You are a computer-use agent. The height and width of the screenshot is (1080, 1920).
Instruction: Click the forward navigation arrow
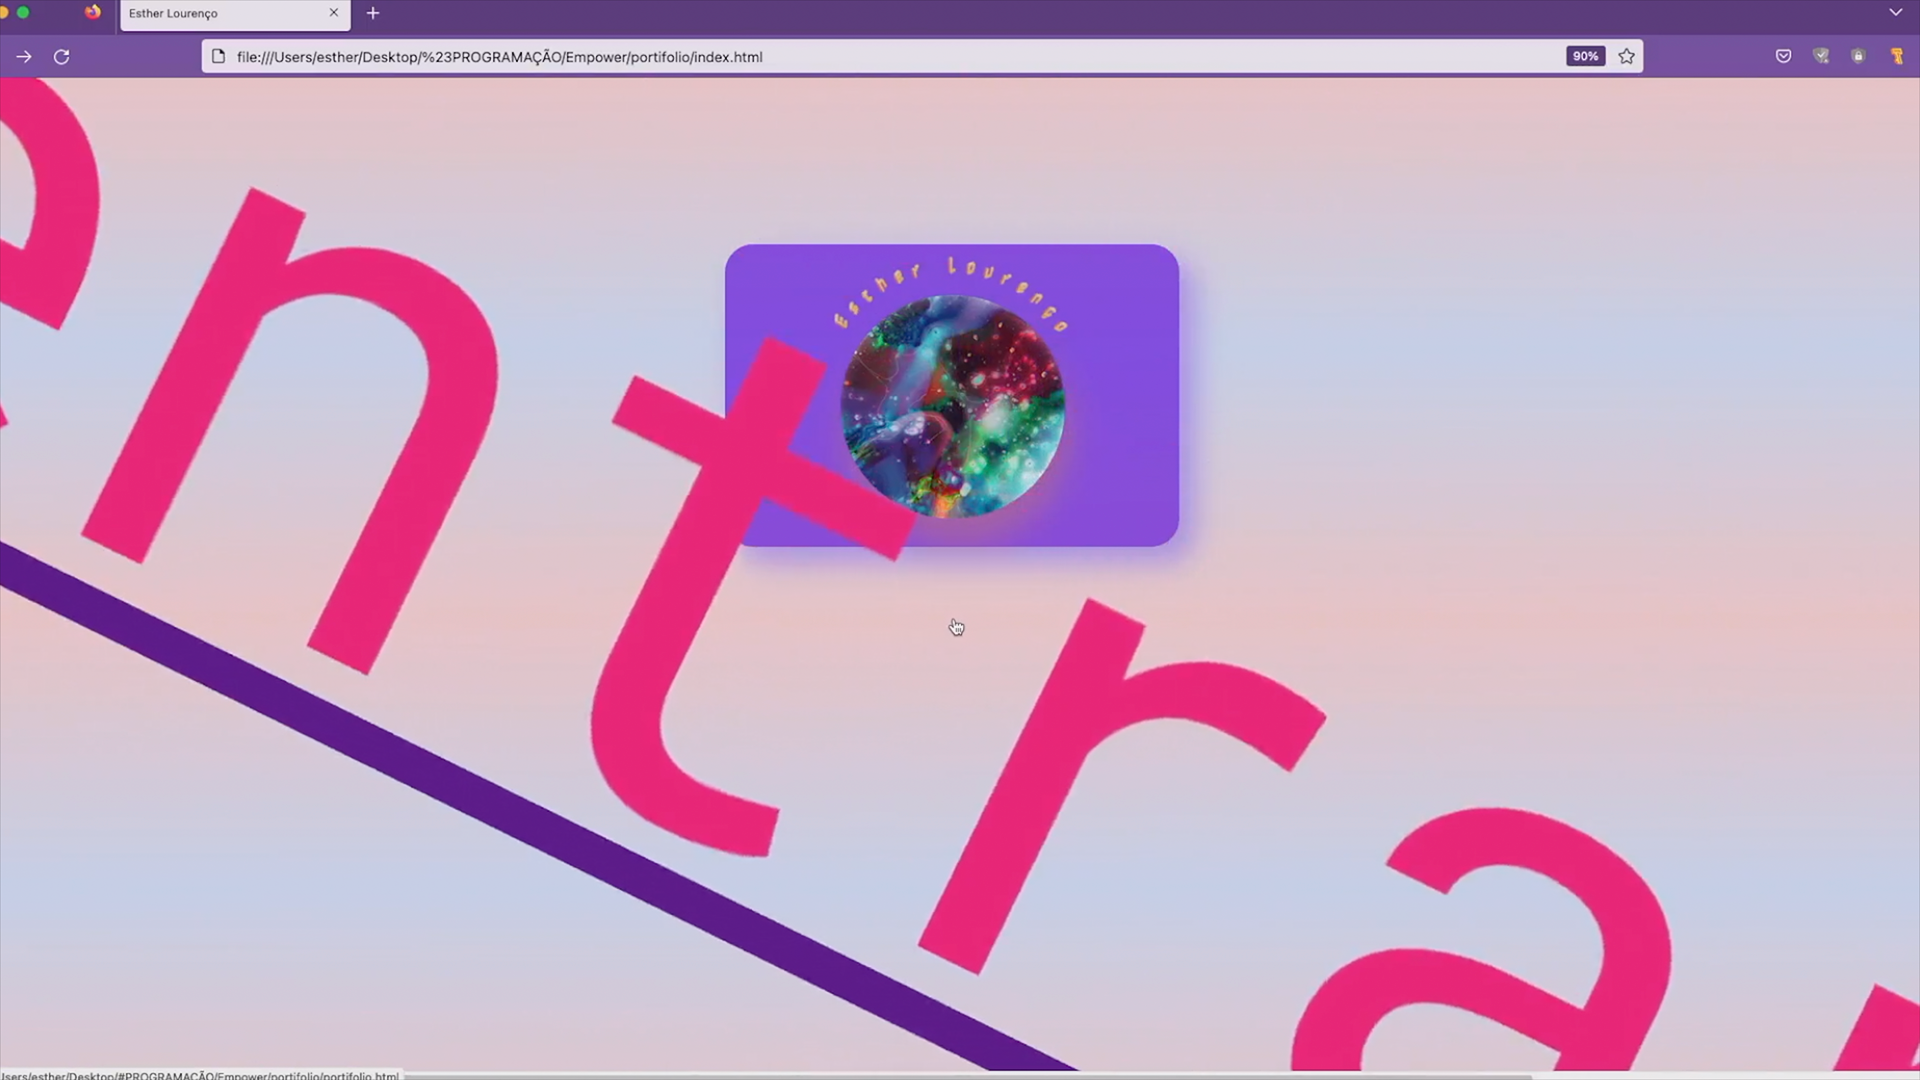24,57
